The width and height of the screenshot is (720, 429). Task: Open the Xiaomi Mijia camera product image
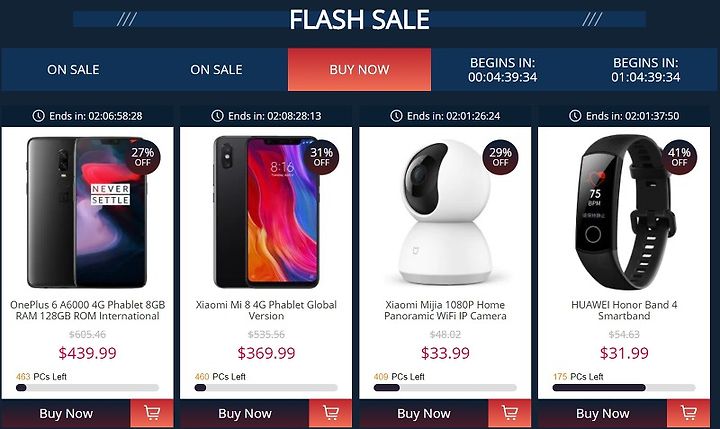[445, 214]
